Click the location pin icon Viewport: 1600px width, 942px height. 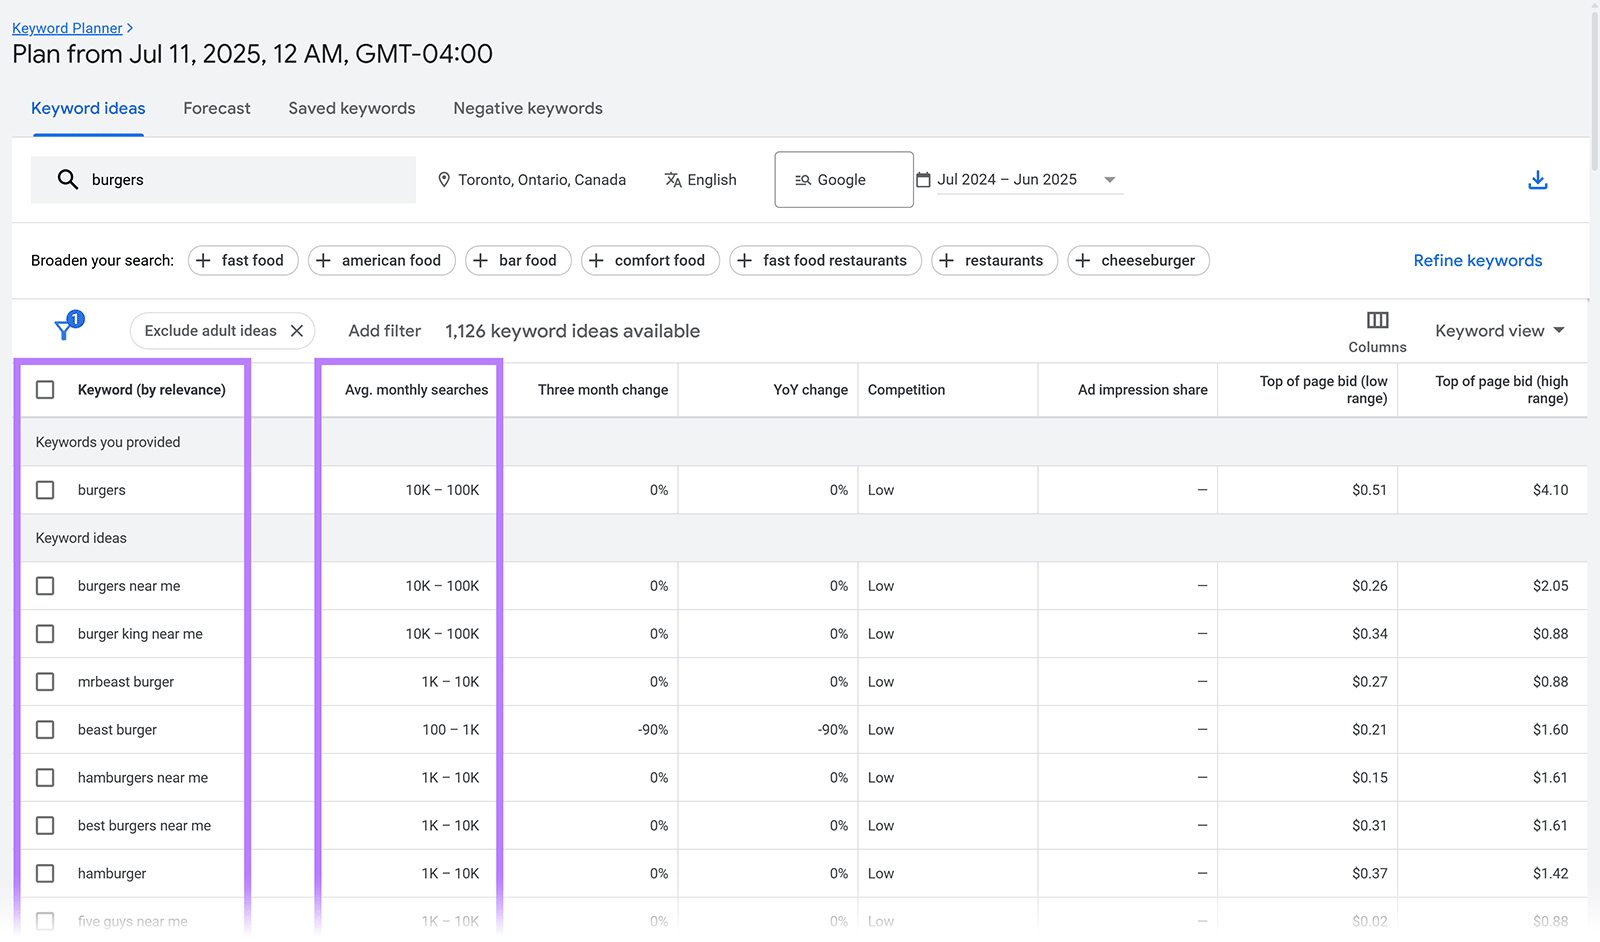tap(444, 179)
